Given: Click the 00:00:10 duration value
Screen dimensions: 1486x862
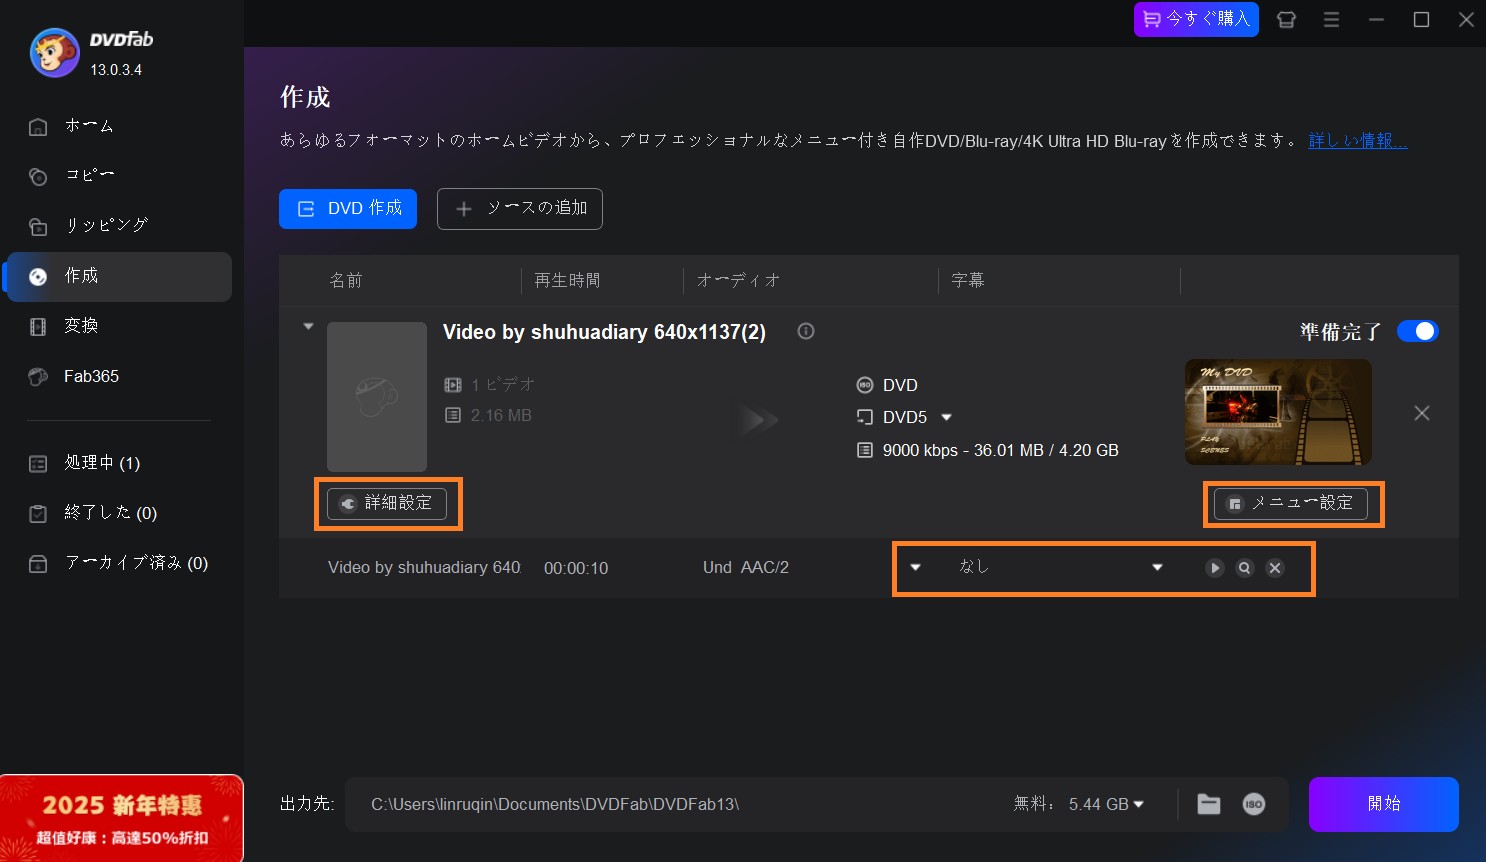Looking at the screenshot, I should click(576, 568).
